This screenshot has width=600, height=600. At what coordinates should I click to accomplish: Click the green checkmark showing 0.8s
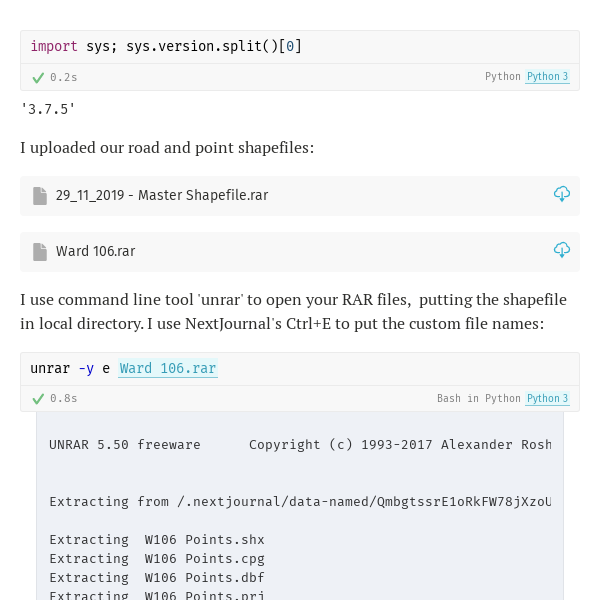pyautogui.click(x=38, y=399)
